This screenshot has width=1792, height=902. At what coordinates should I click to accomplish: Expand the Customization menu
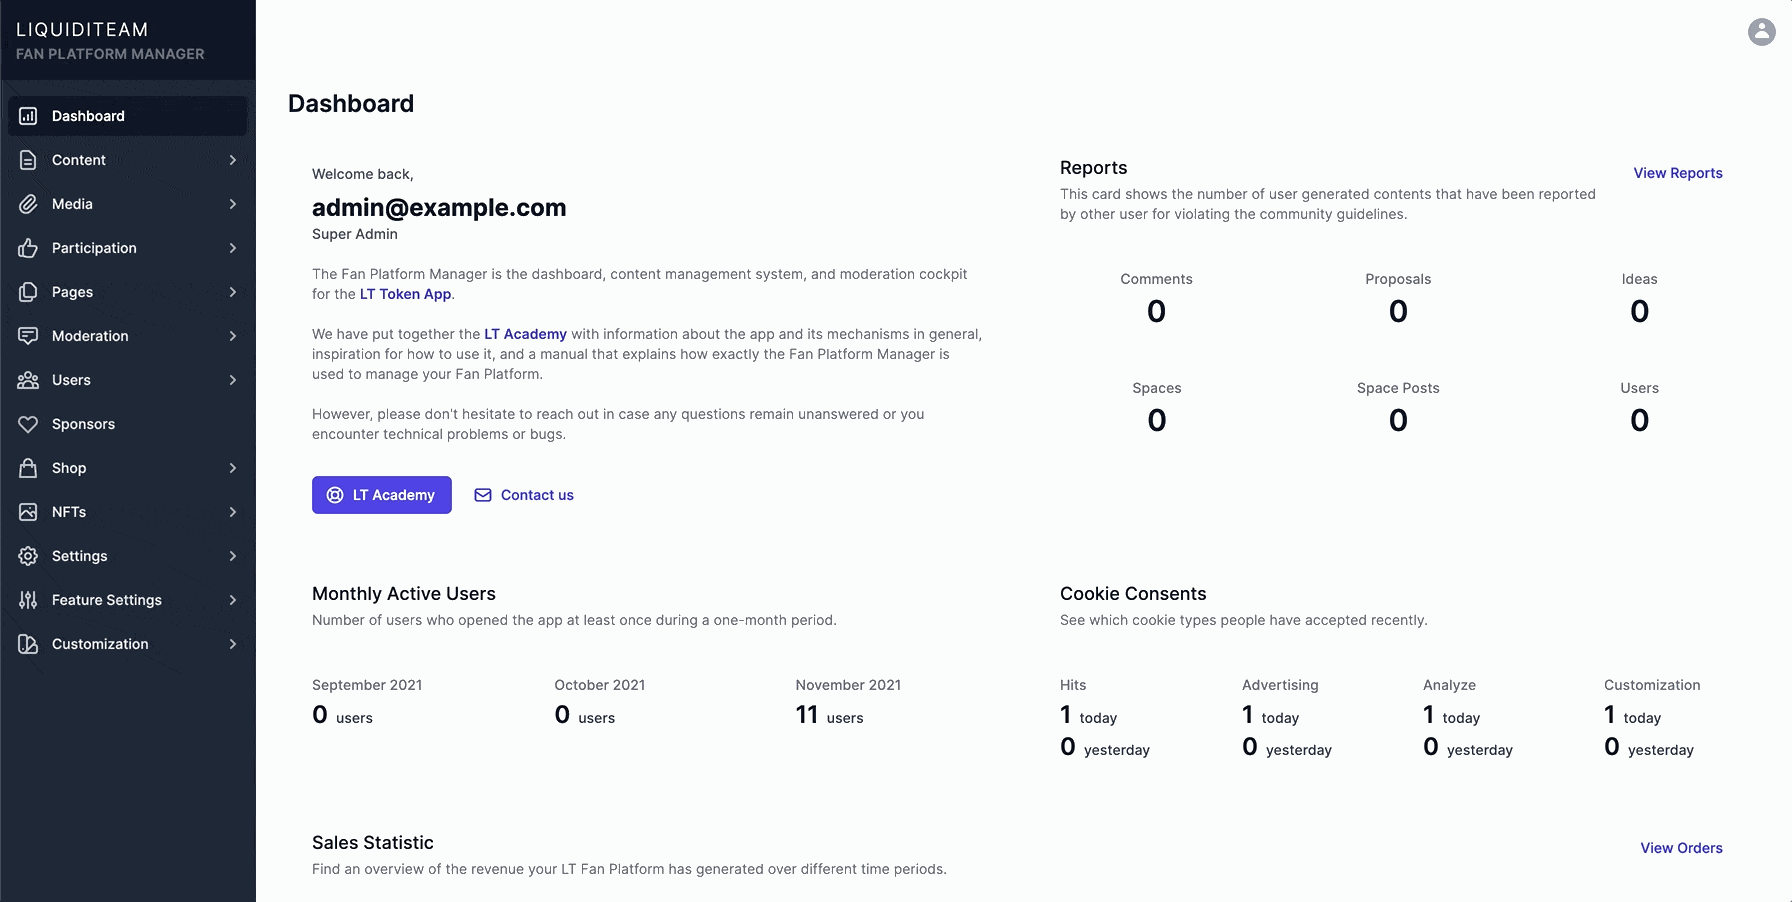coord(232,644)
